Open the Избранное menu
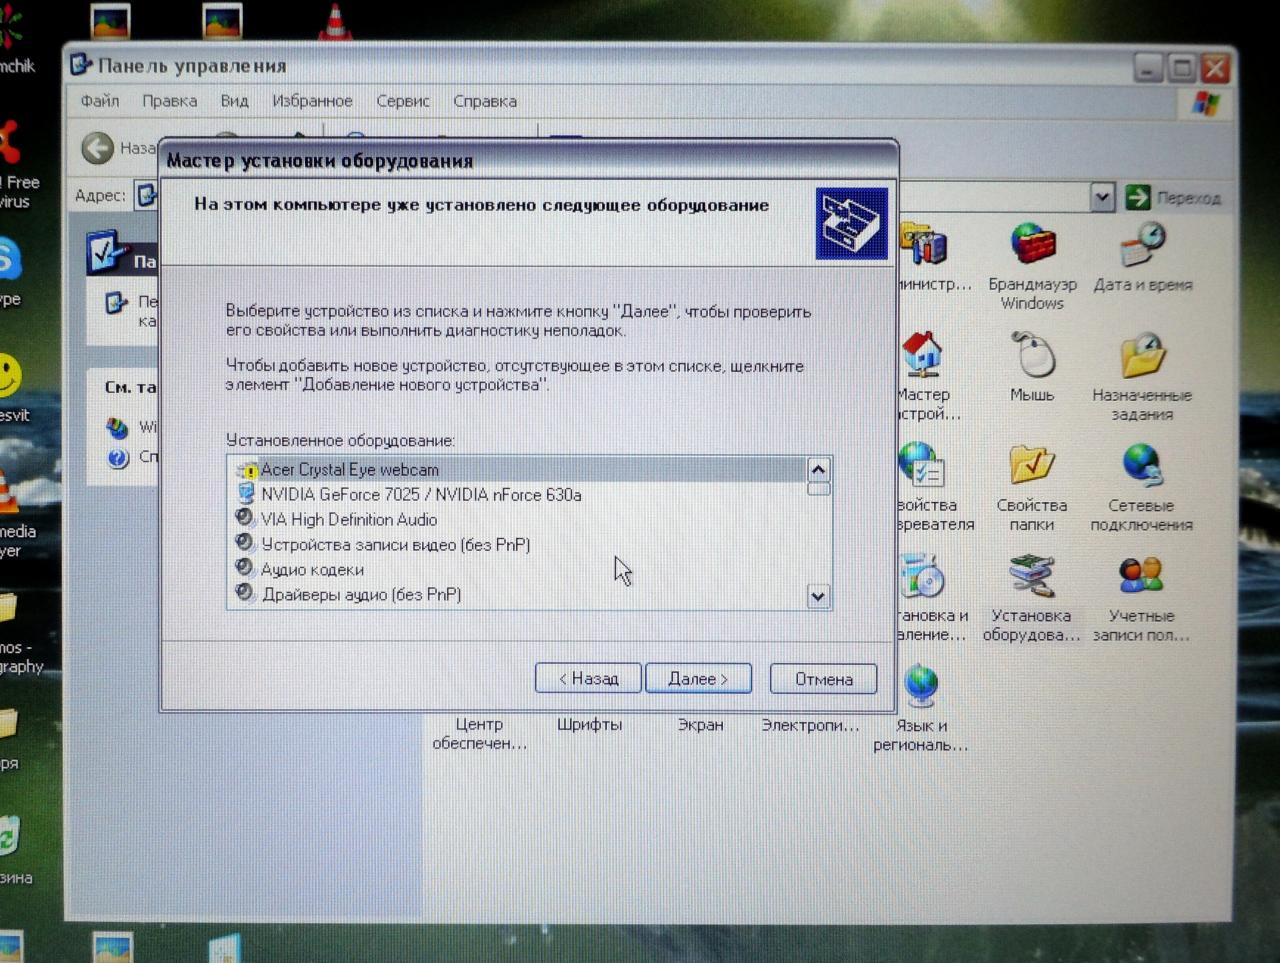Viewport: 1280px width, 963px height. click(312, 101)
